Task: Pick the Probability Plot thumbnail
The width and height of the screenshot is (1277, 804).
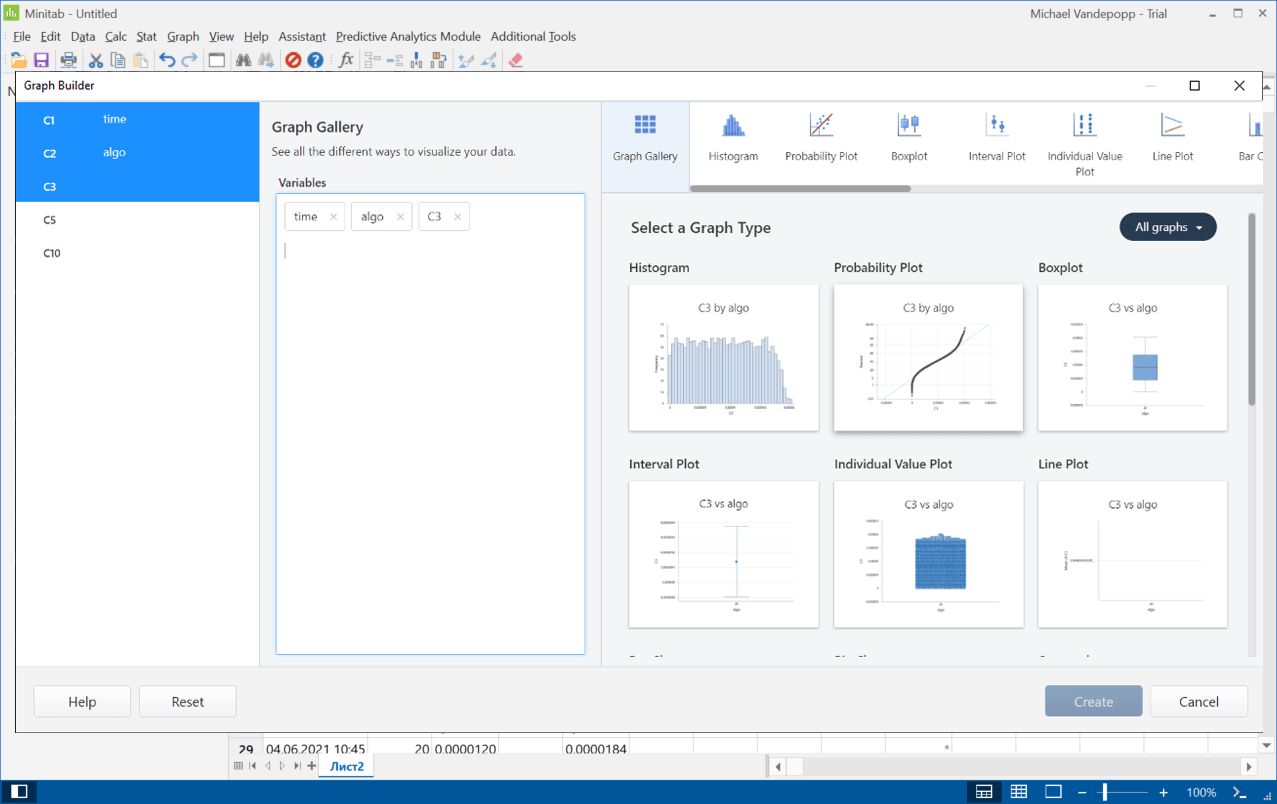Action: click(x=928, y=358)
